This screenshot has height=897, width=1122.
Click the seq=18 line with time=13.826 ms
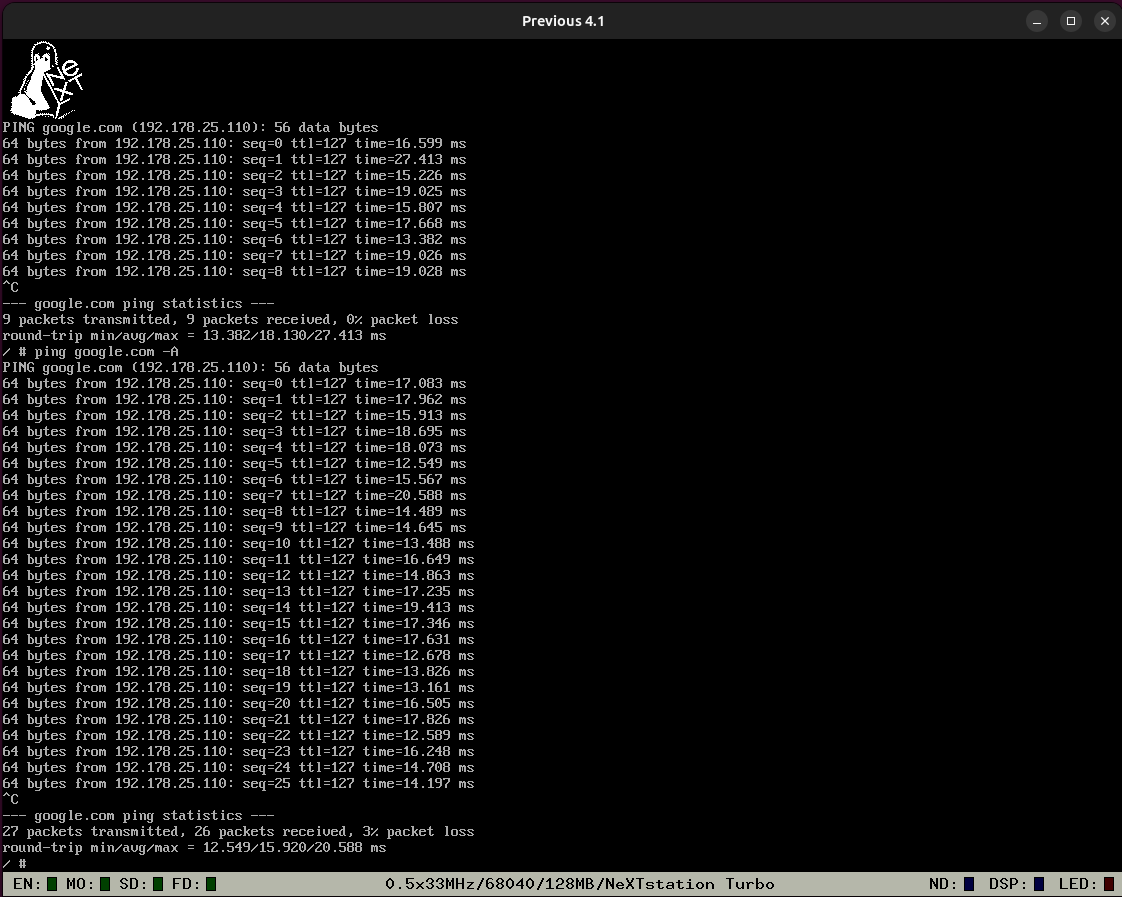238,672
